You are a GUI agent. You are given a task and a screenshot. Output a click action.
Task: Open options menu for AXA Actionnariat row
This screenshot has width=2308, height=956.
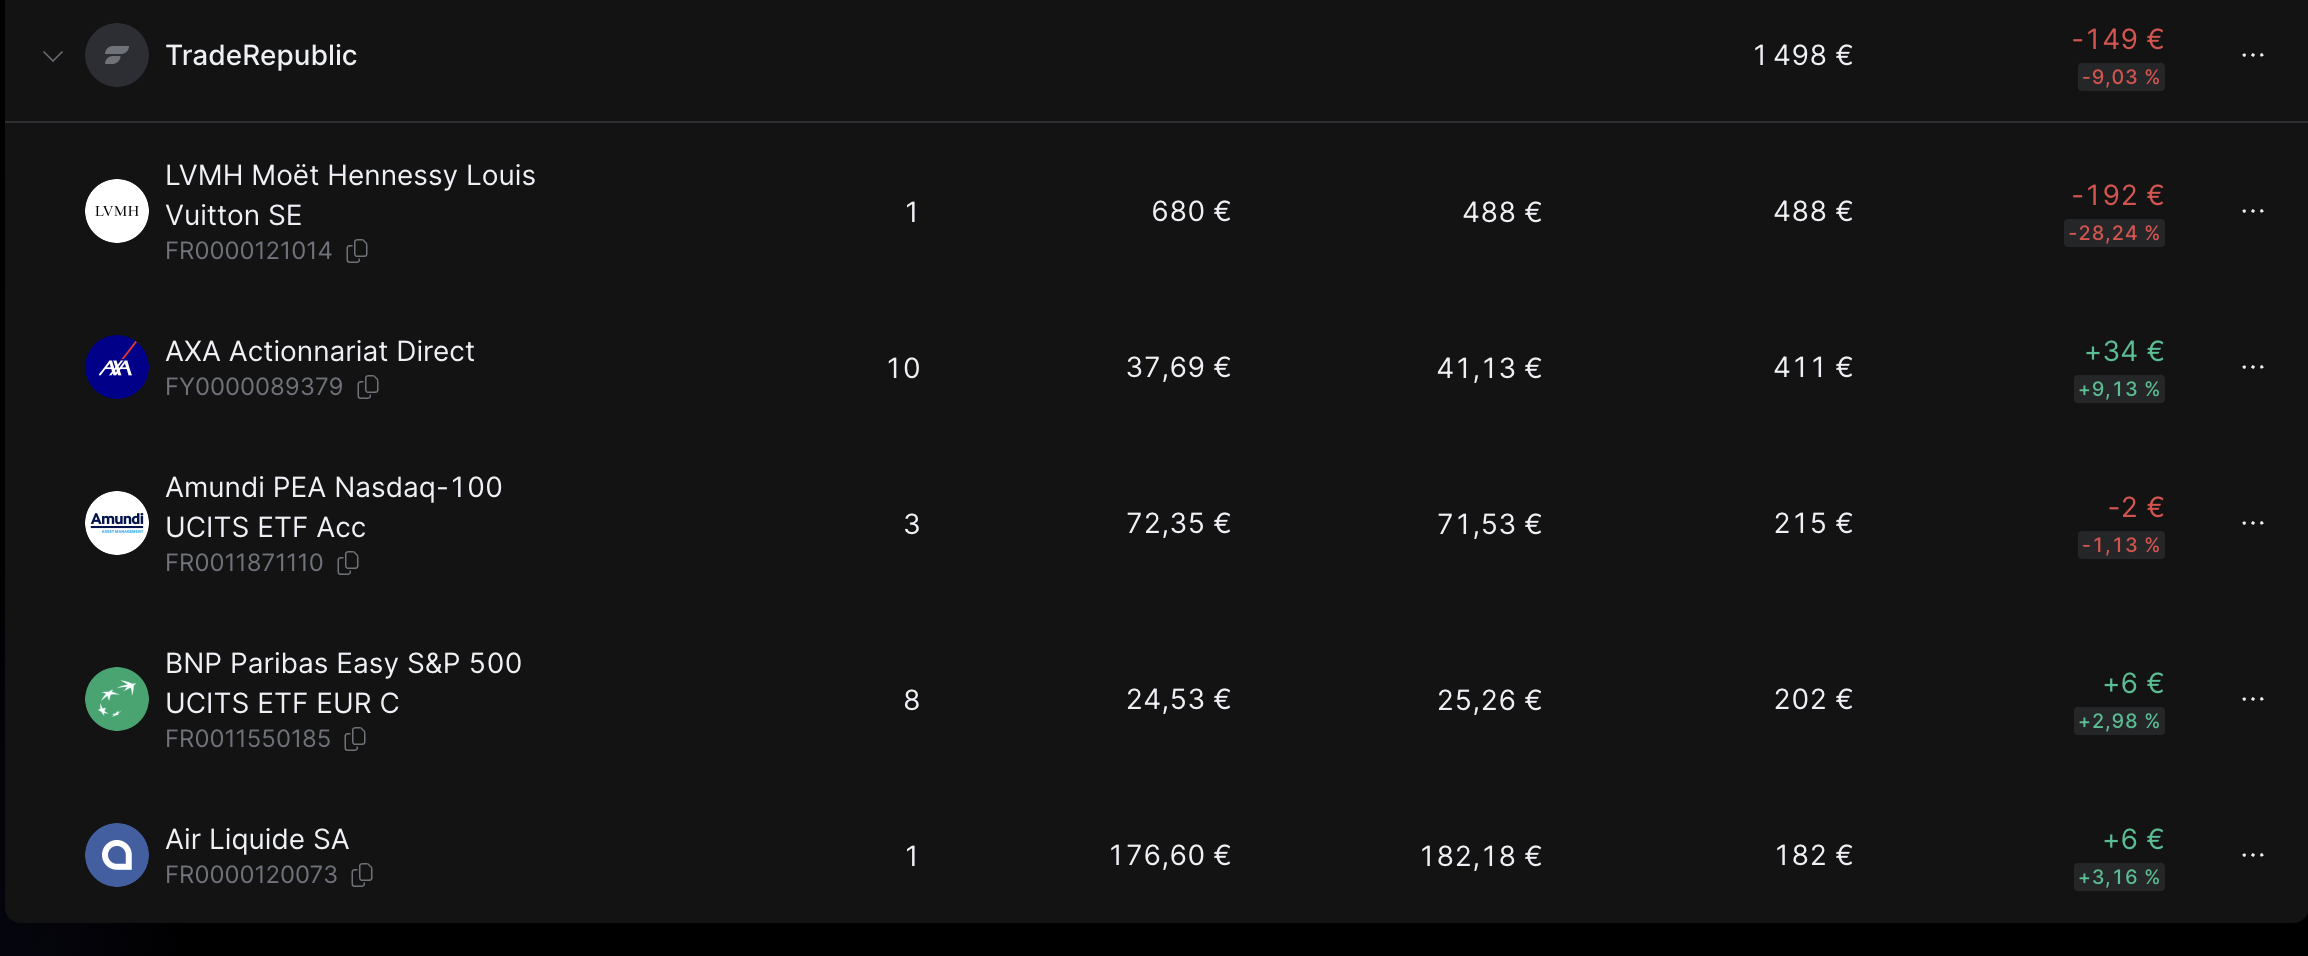(2252, 367)
